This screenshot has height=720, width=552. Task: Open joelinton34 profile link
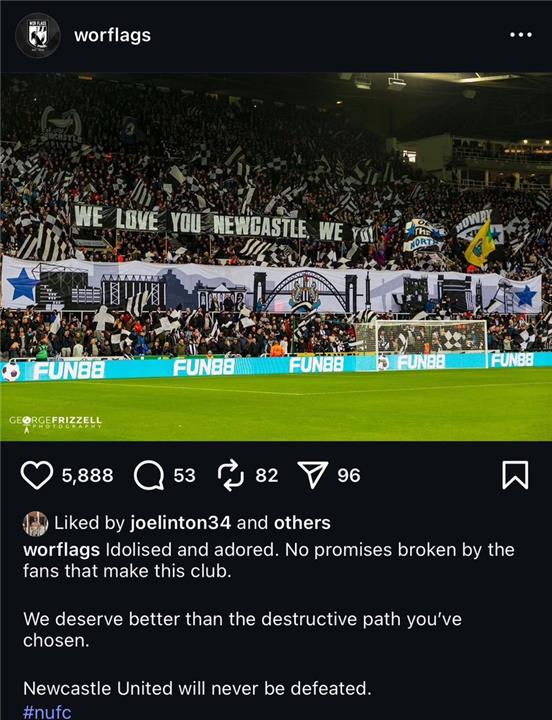(180, 523)
